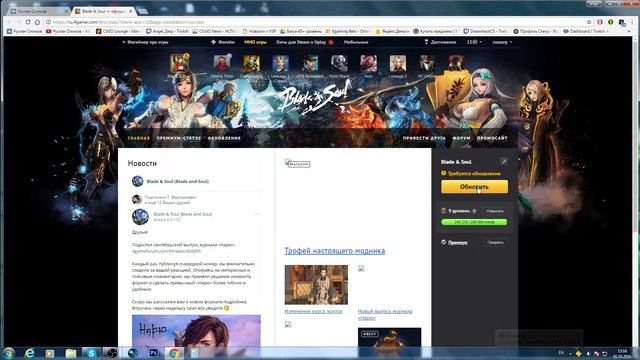This screenshot has height=360, width=640.
Task: Select the Blade & Soul game icon
Action: 180,64
